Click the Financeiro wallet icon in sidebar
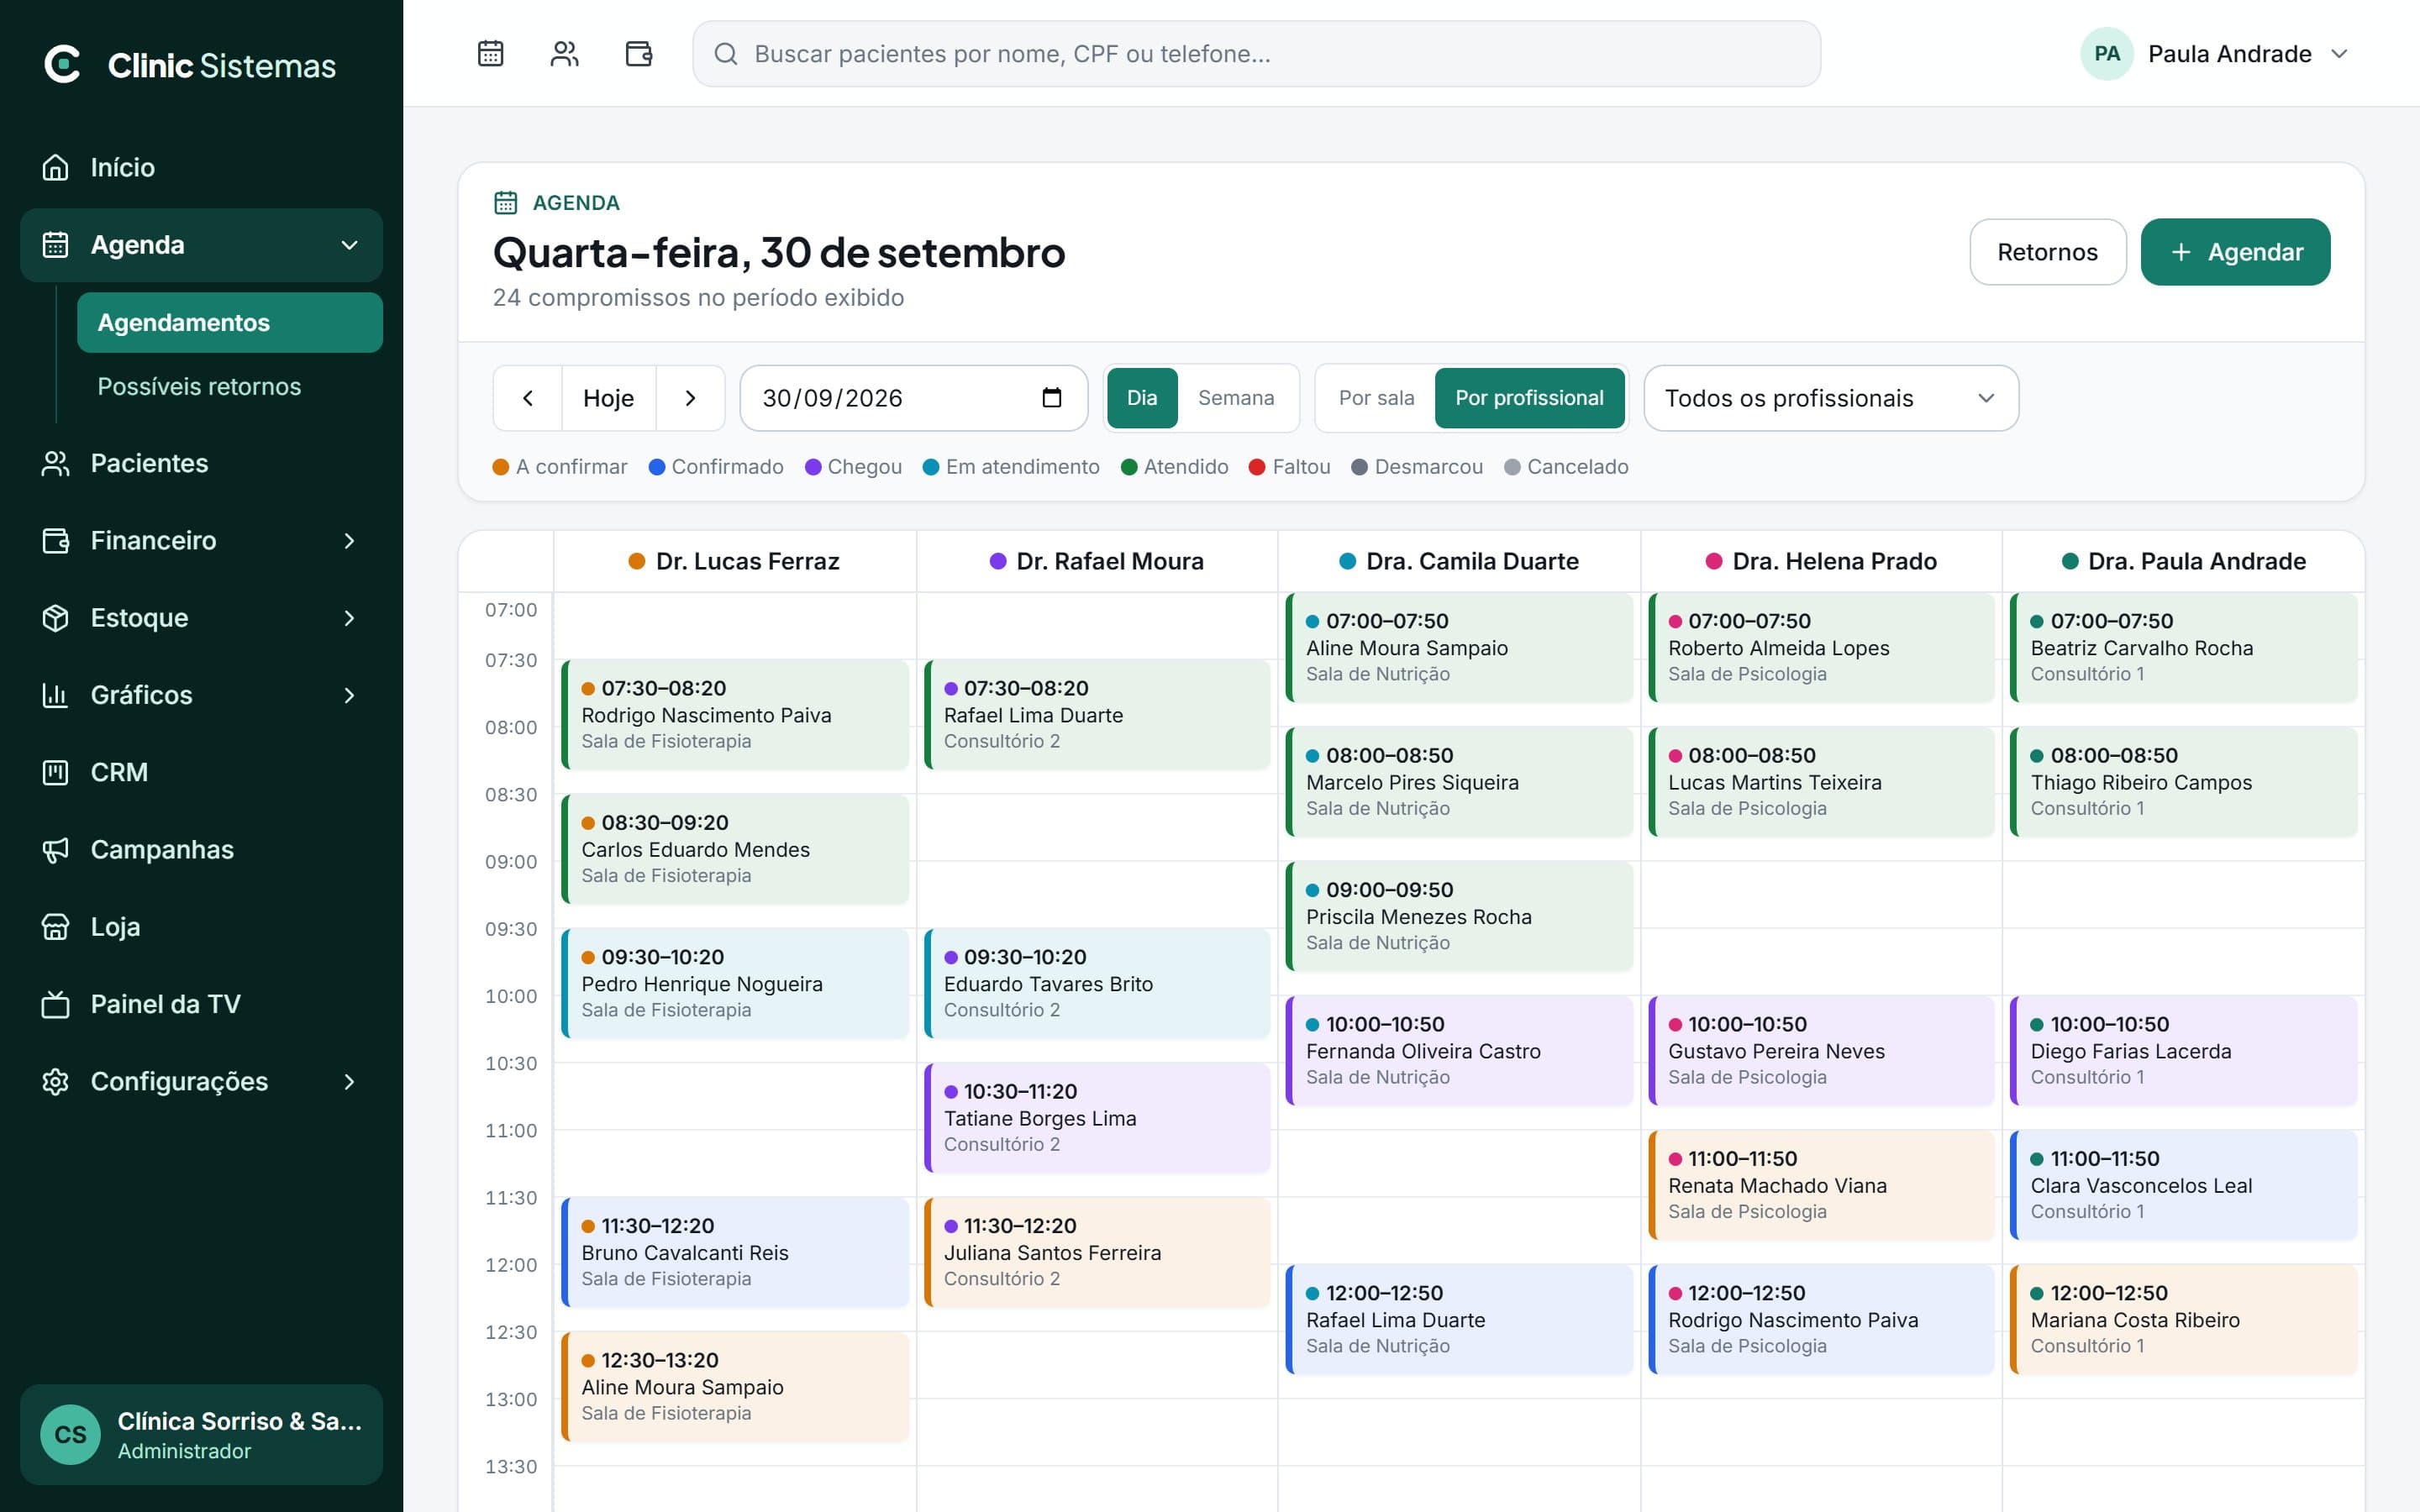The image size is (2420, 1512). (56, 540)
